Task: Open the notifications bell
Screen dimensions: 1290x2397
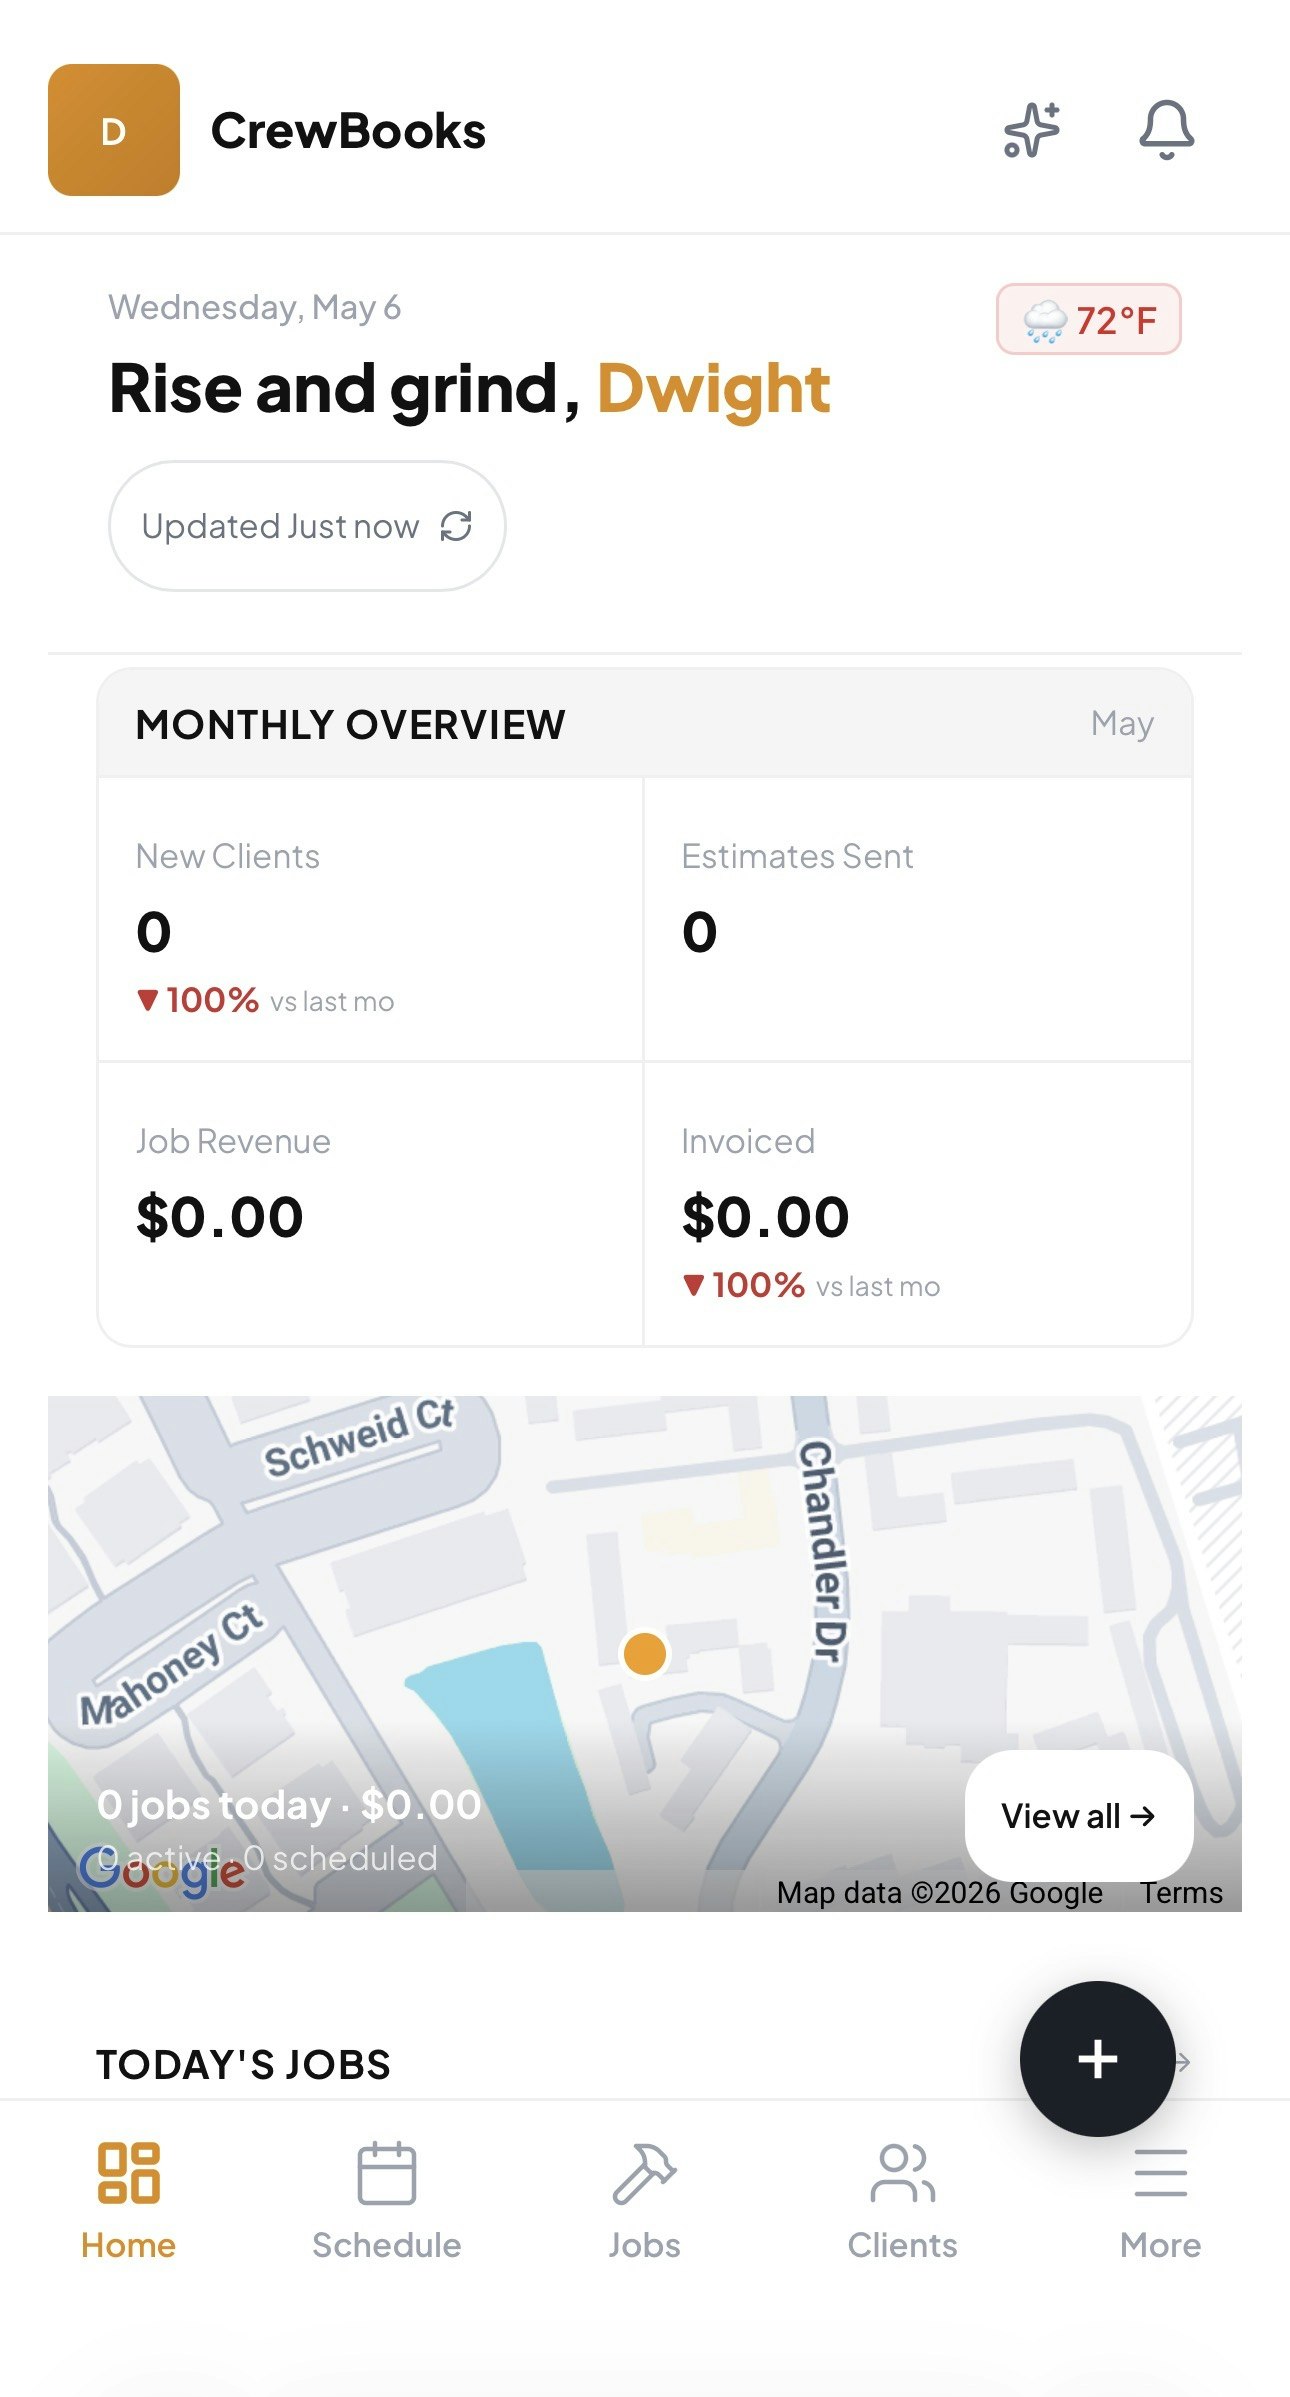Action: click(x=1166, y=130)
